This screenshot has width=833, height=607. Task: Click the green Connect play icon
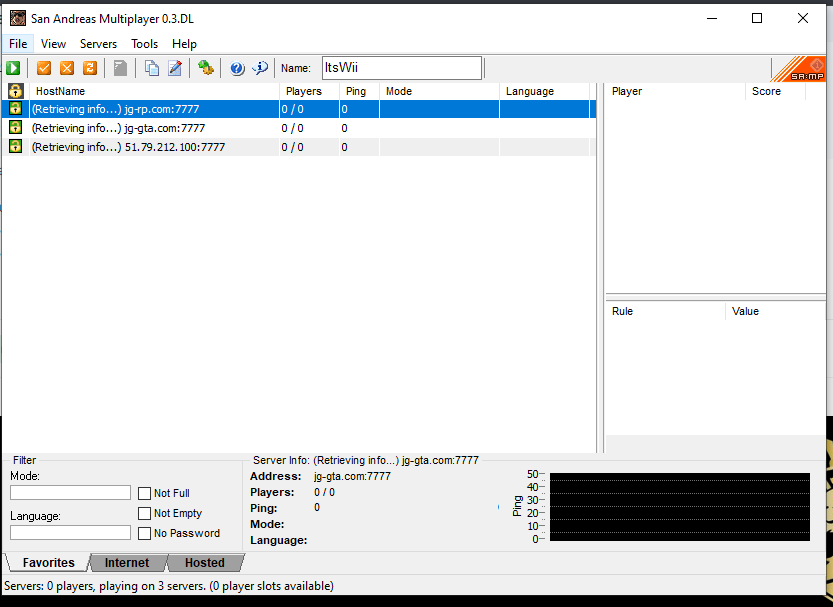click(x=13, y=68)
